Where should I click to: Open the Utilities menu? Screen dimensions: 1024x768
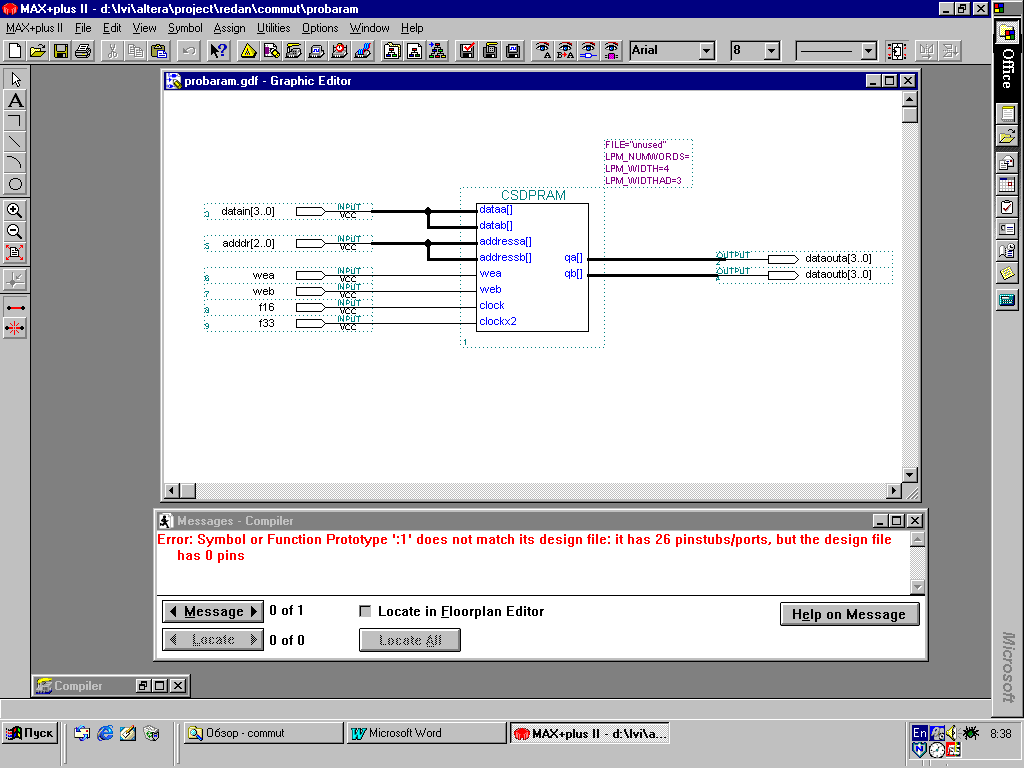pyautogui.click(x=273, y=28)
